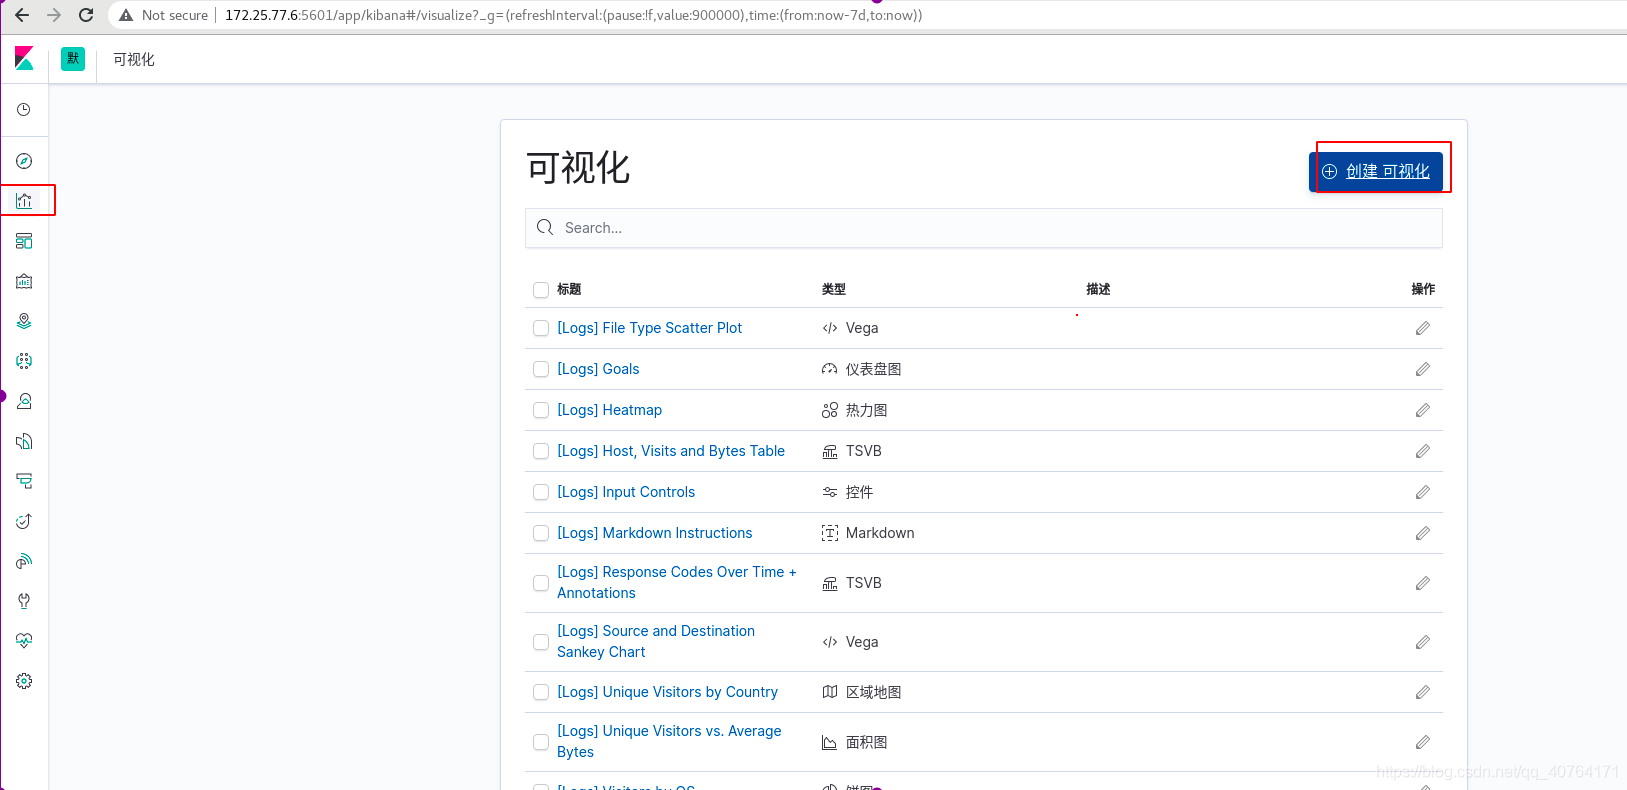Edit [Logs] Markdown Instructions pencil icon
1627x790 pixels.
(x=1423, y=533)
